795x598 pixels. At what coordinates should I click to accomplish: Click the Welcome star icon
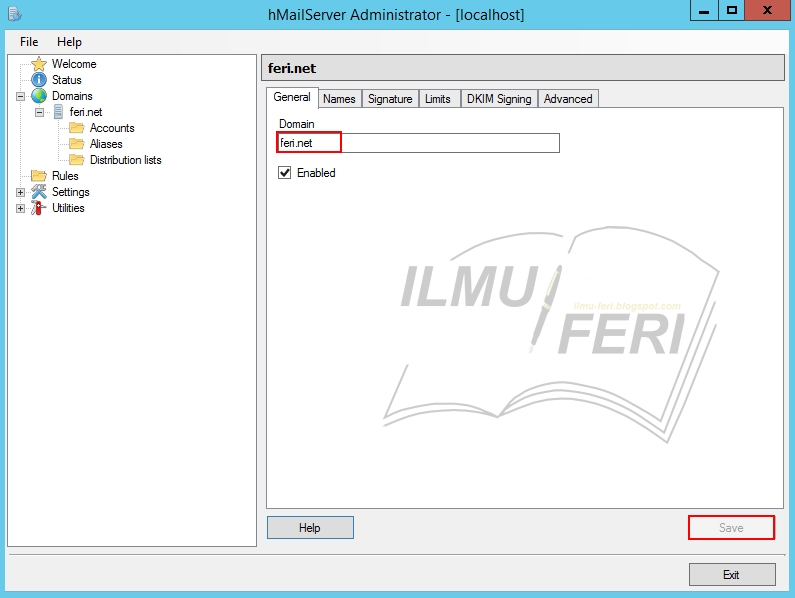point(39,64)
